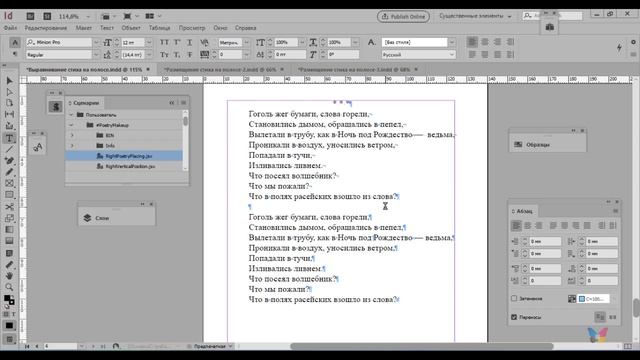640x360 pixels.
Task: Select the Scissors tool
Action: (x=9, y=207)
